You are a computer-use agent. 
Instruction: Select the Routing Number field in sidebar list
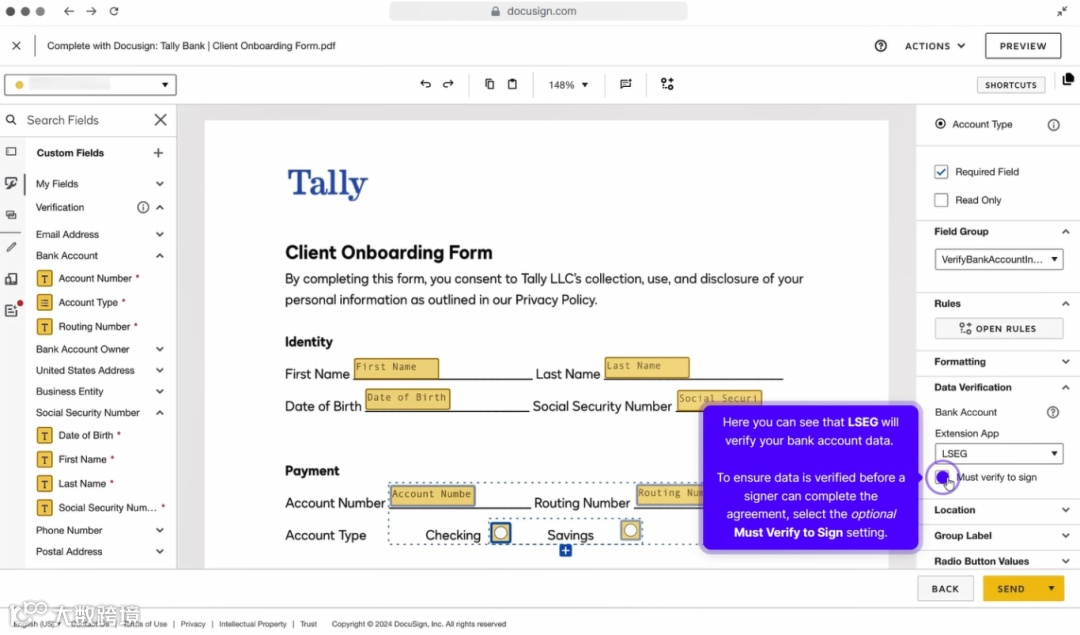(96, 326)
